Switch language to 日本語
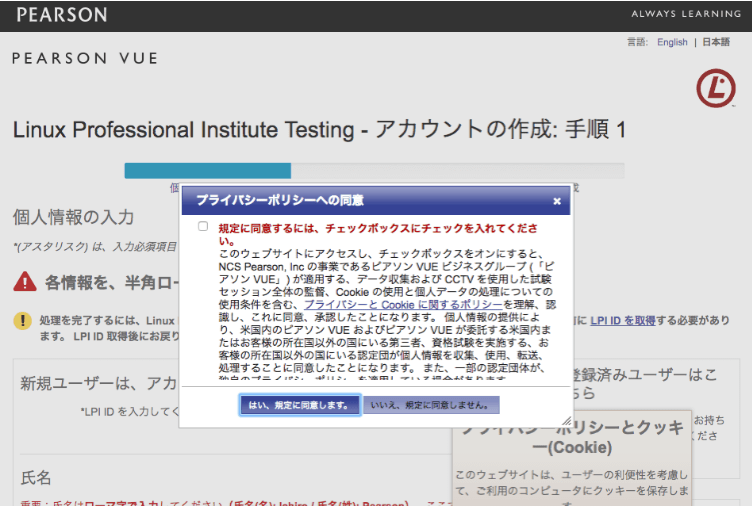 coord(716,42)
